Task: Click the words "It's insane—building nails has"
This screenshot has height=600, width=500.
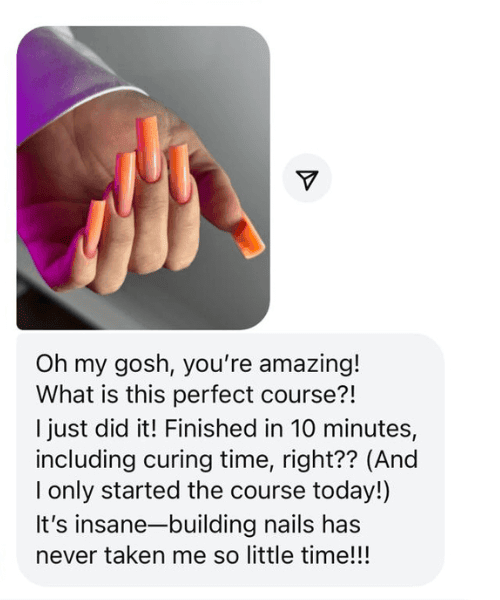Action: (198, 524)
